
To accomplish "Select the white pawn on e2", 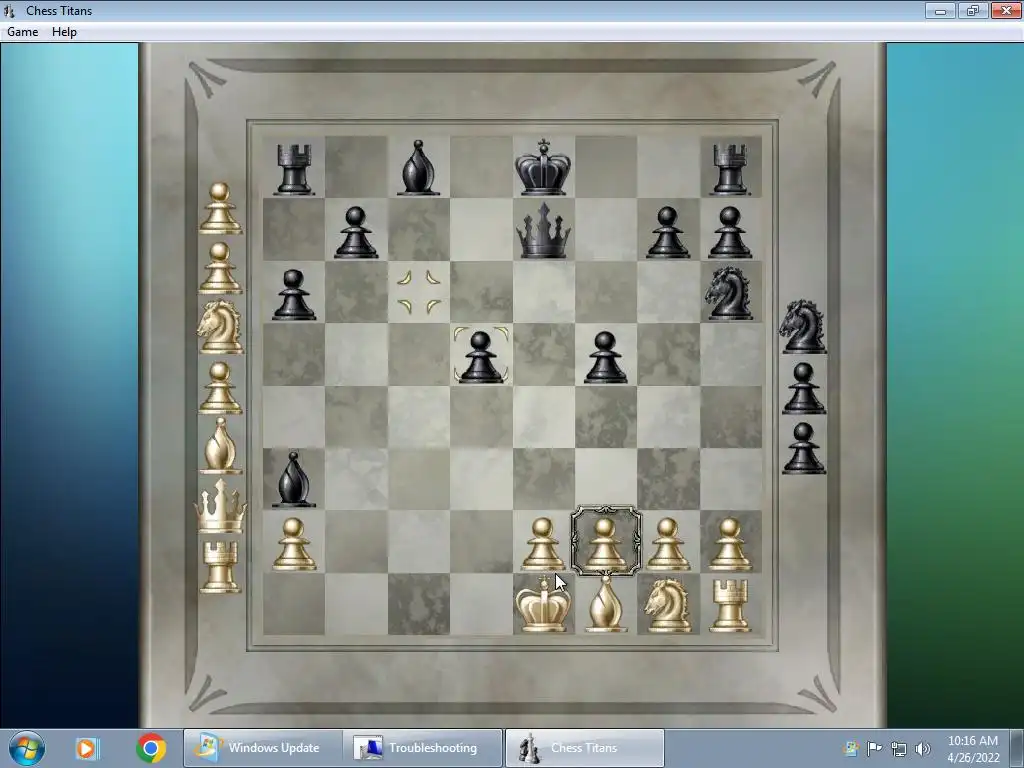I will click(x=543, y=544).
